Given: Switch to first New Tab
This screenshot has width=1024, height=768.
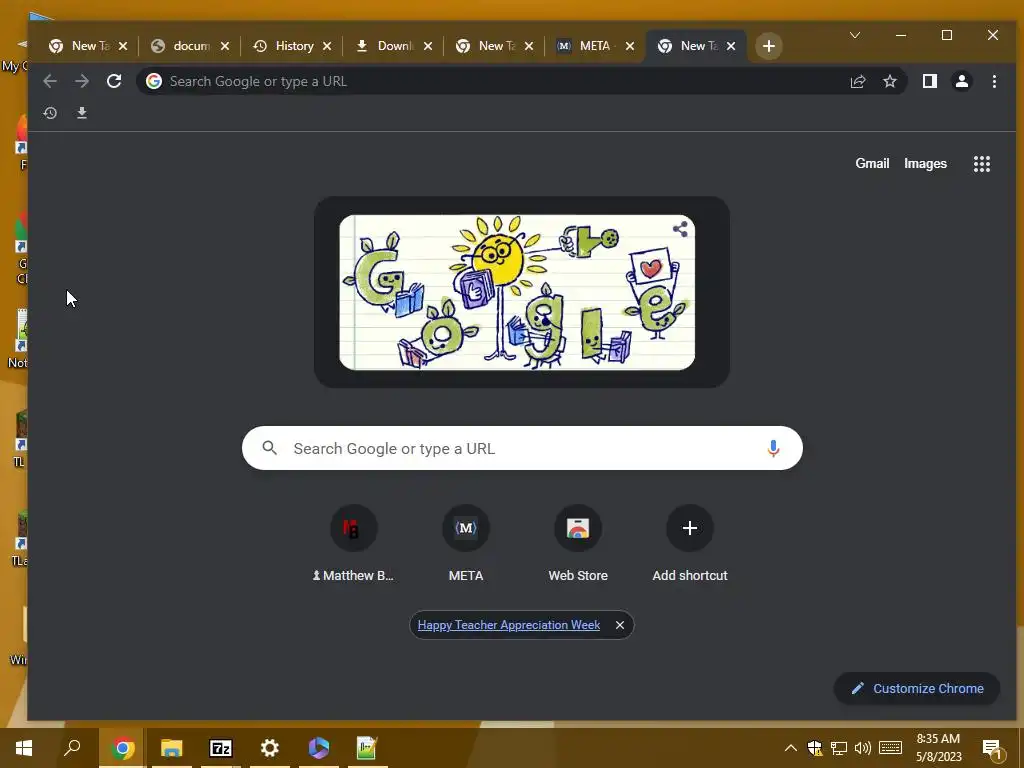Looking at the screenshot, I should [88, 46].
